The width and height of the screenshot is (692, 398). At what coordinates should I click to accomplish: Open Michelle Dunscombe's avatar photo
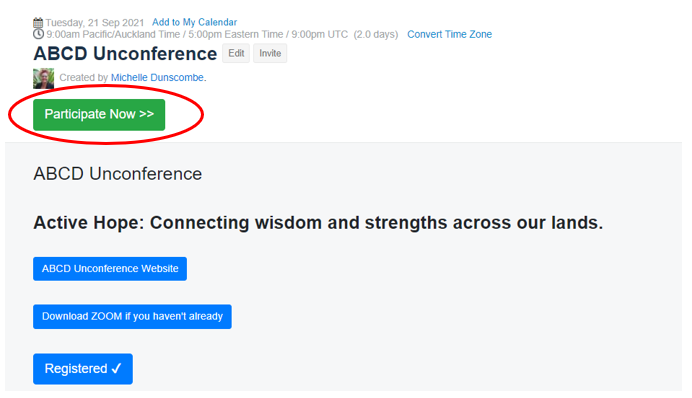pyautogui.click(x=44, y=79)
